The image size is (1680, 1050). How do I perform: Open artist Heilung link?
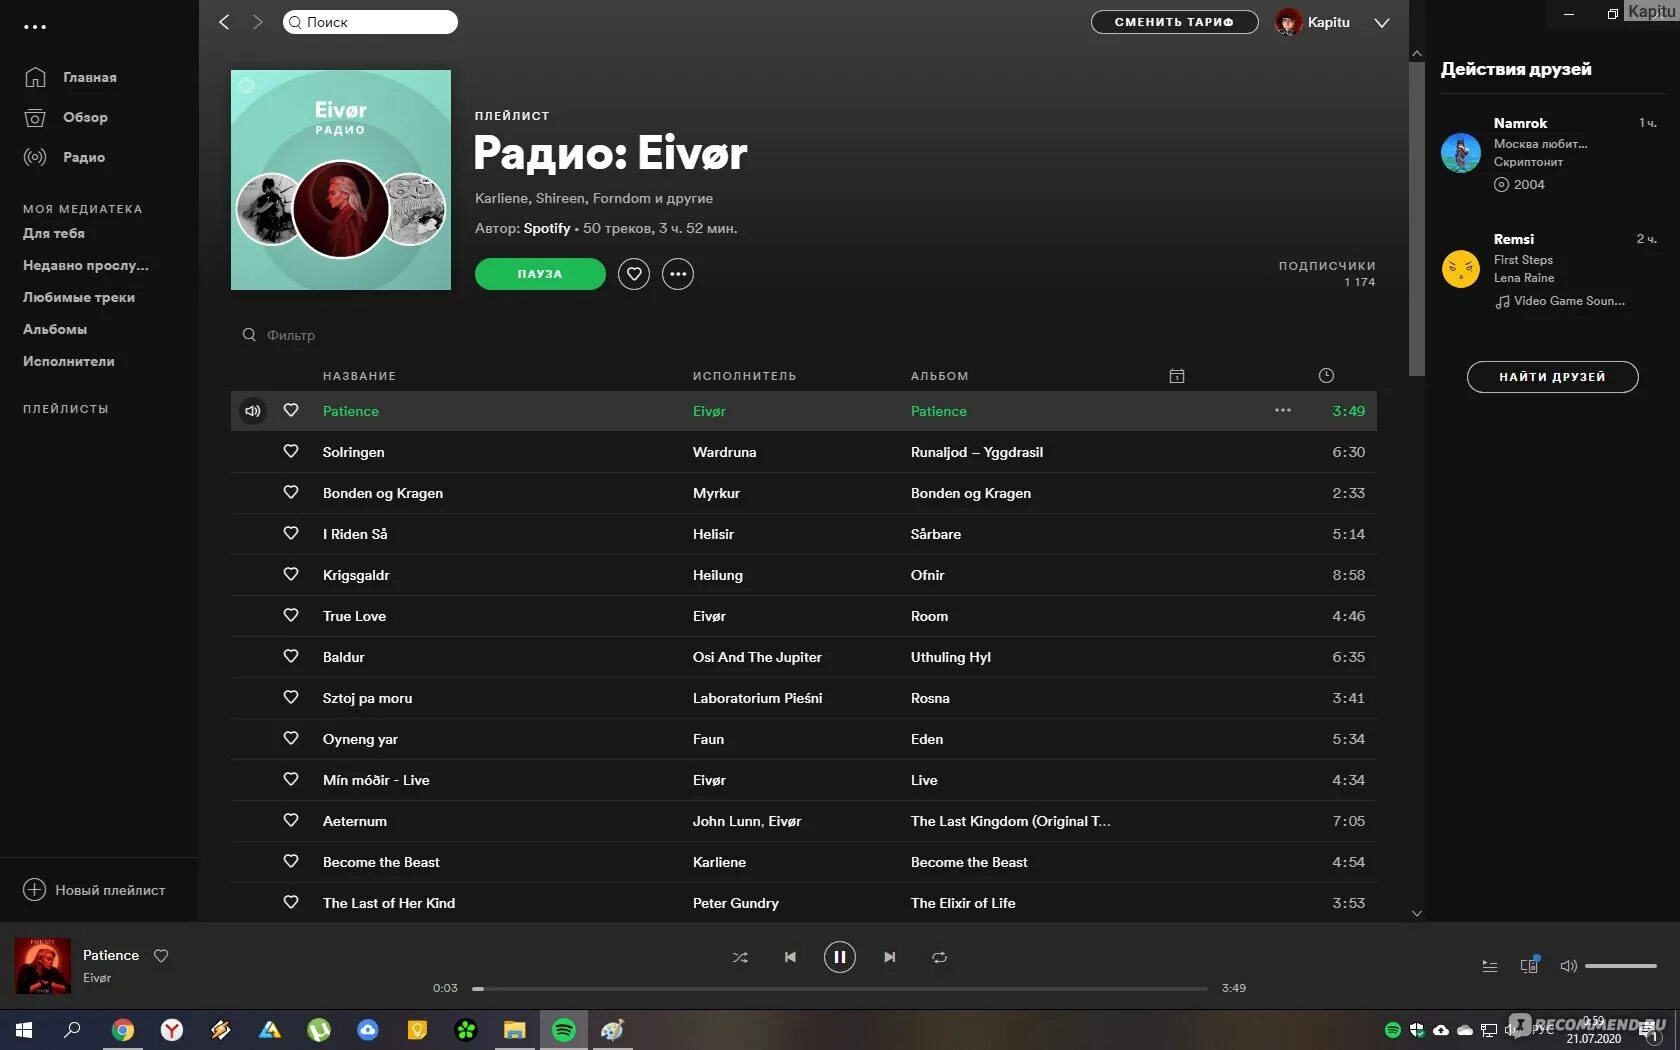[717, 575]
